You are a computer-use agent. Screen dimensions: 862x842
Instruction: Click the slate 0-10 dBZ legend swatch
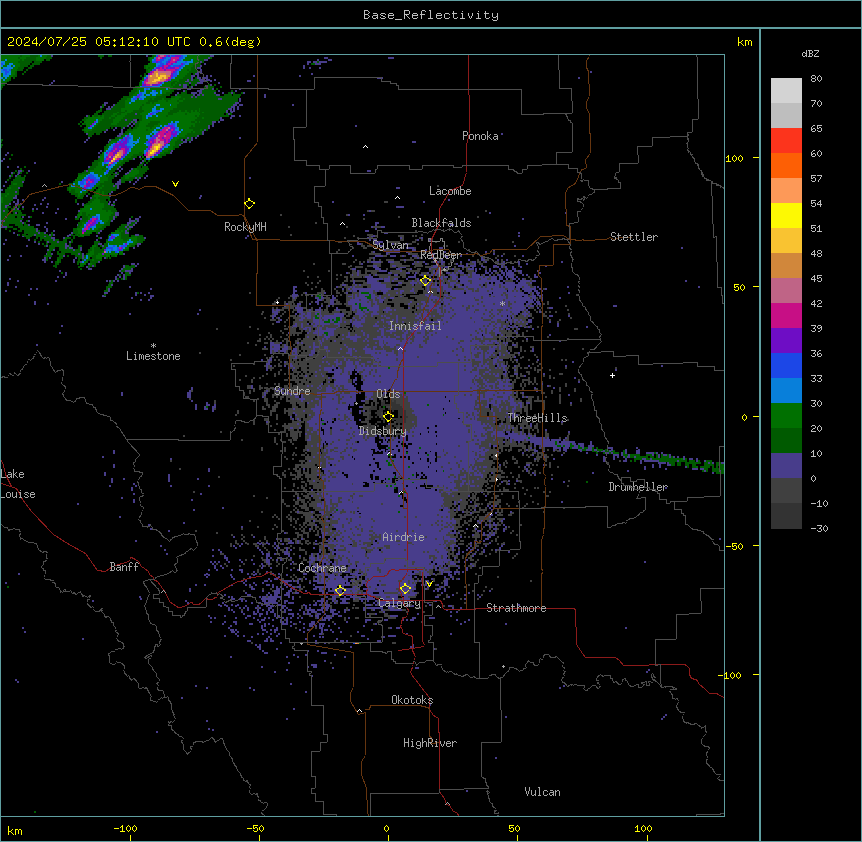pos(786,466)
